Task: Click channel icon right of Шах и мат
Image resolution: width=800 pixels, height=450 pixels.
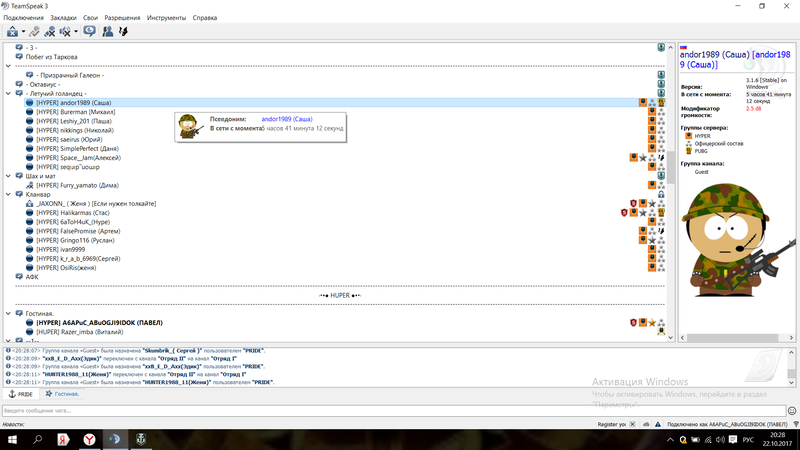Action: [x=661, y=176]
